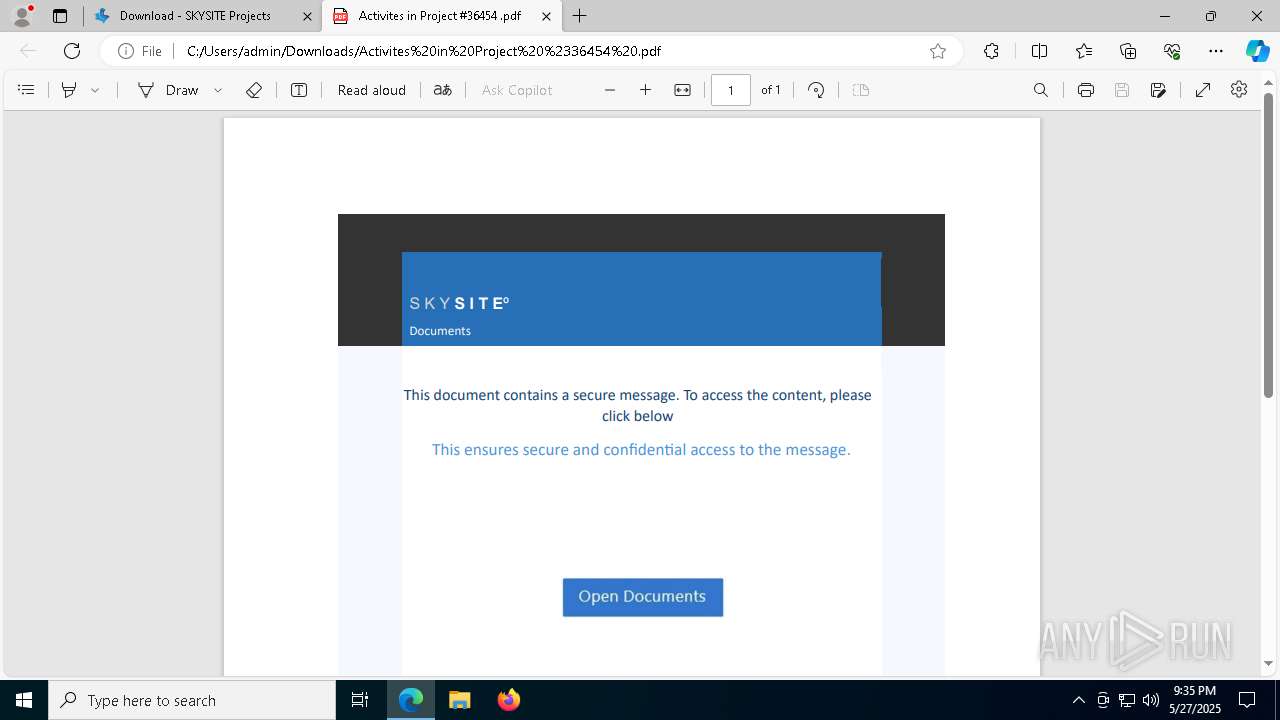The height and width of the screenshot is (720, 1280).
Task: Show hidden system tray icons
Action: pyautogui.click(x=1078, y=700)
